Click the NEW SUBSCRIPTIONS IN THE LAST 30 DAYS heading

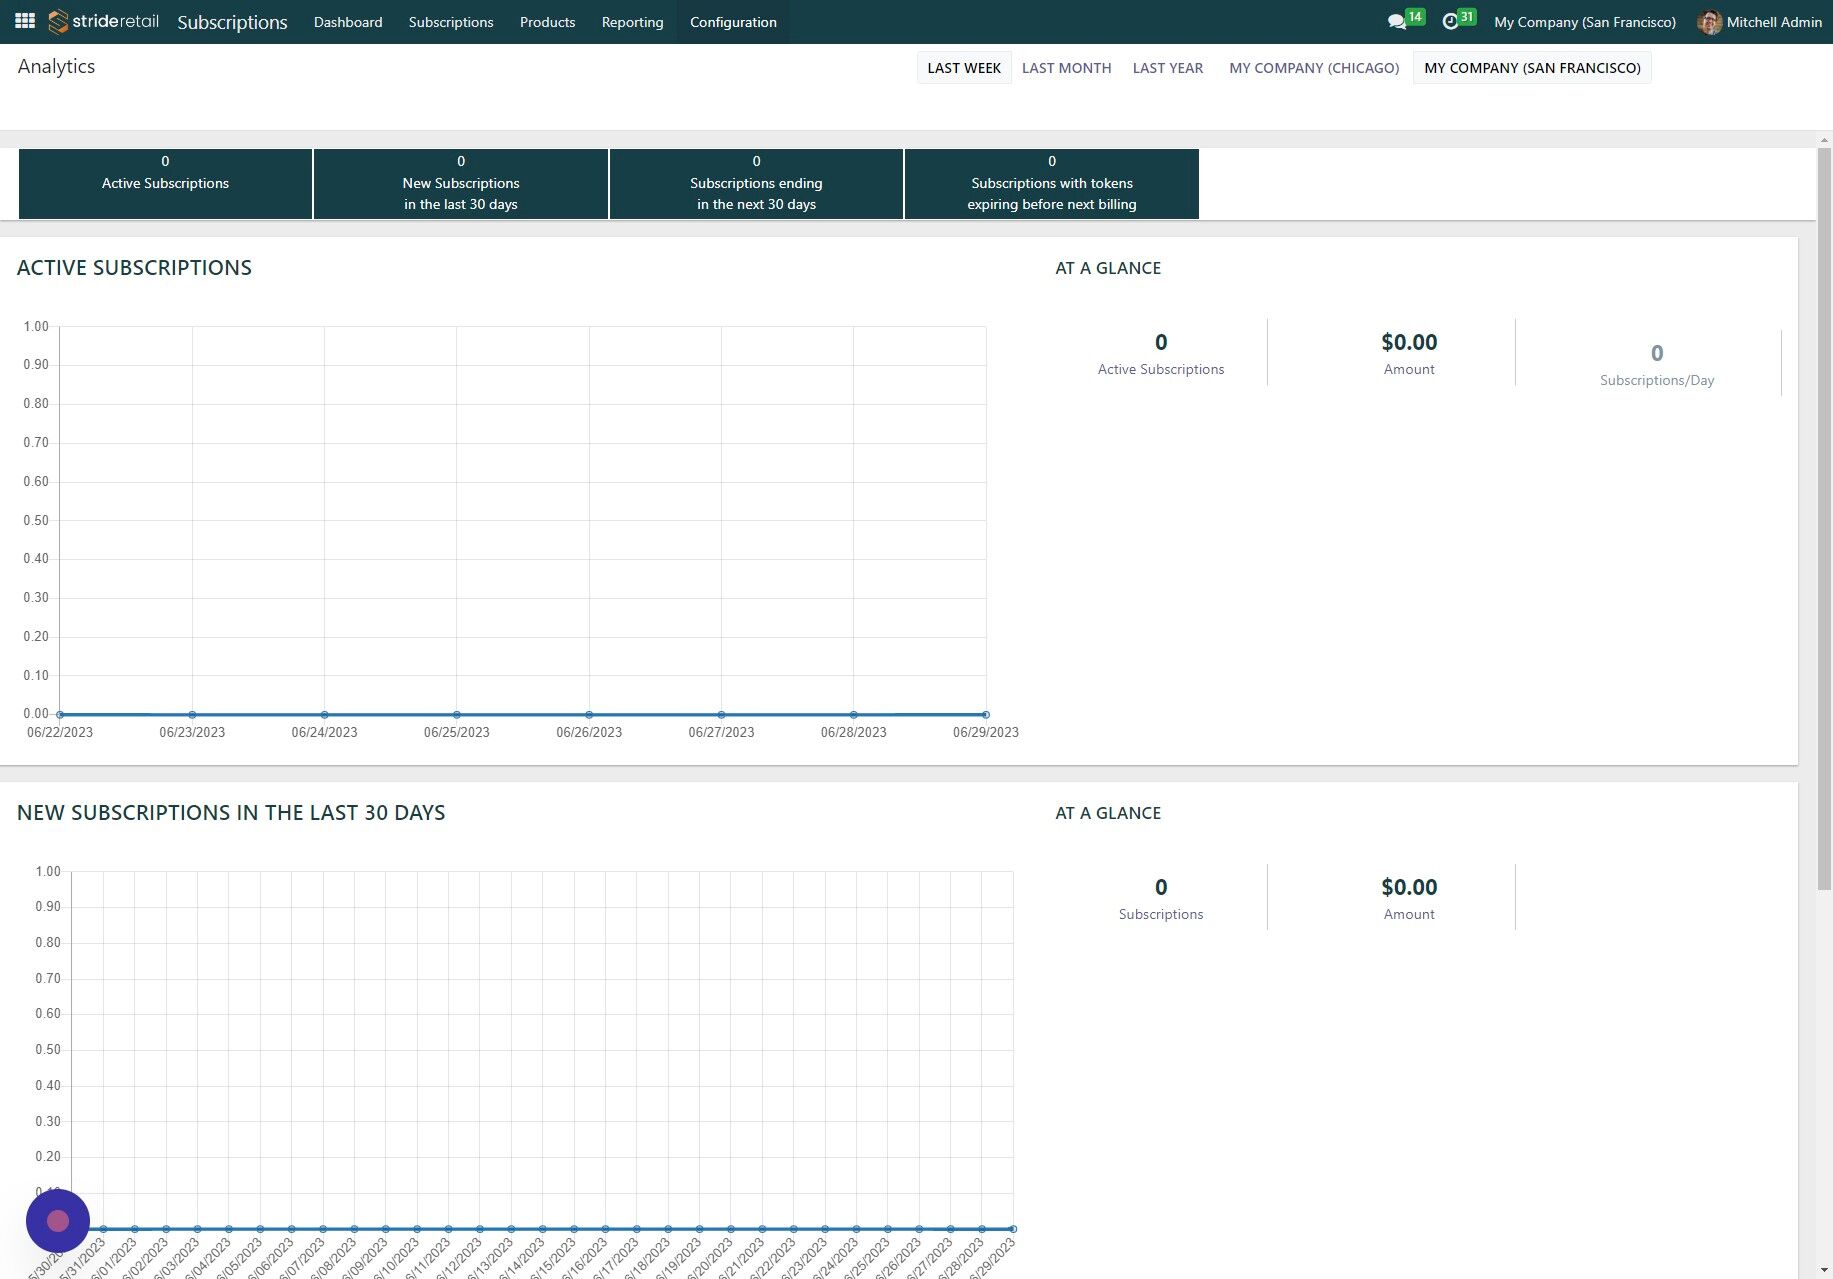click(231, 813)
